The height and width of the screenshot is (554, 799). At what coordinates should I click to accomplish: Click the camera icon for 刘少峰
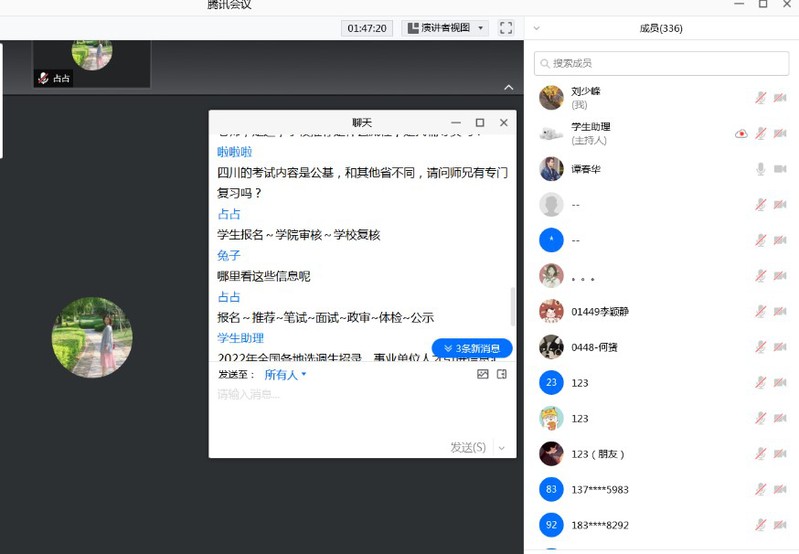pyautogui.click(x=780, y=97)
